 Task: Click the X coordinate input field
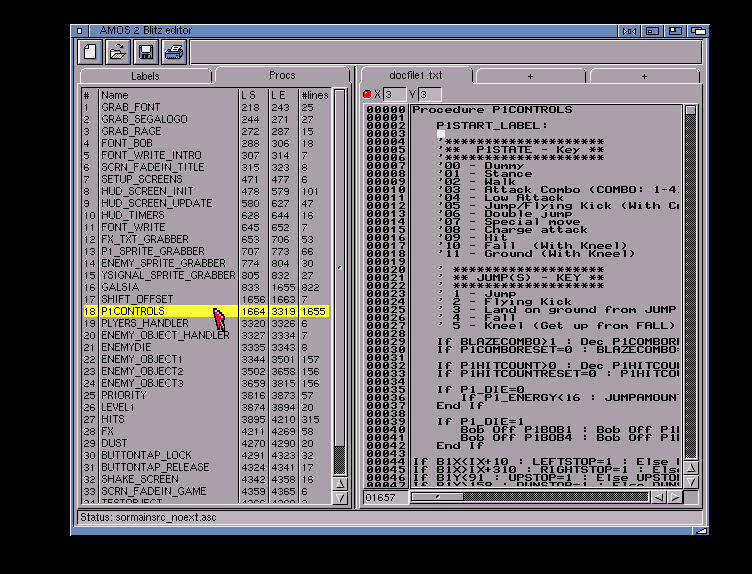393,94
